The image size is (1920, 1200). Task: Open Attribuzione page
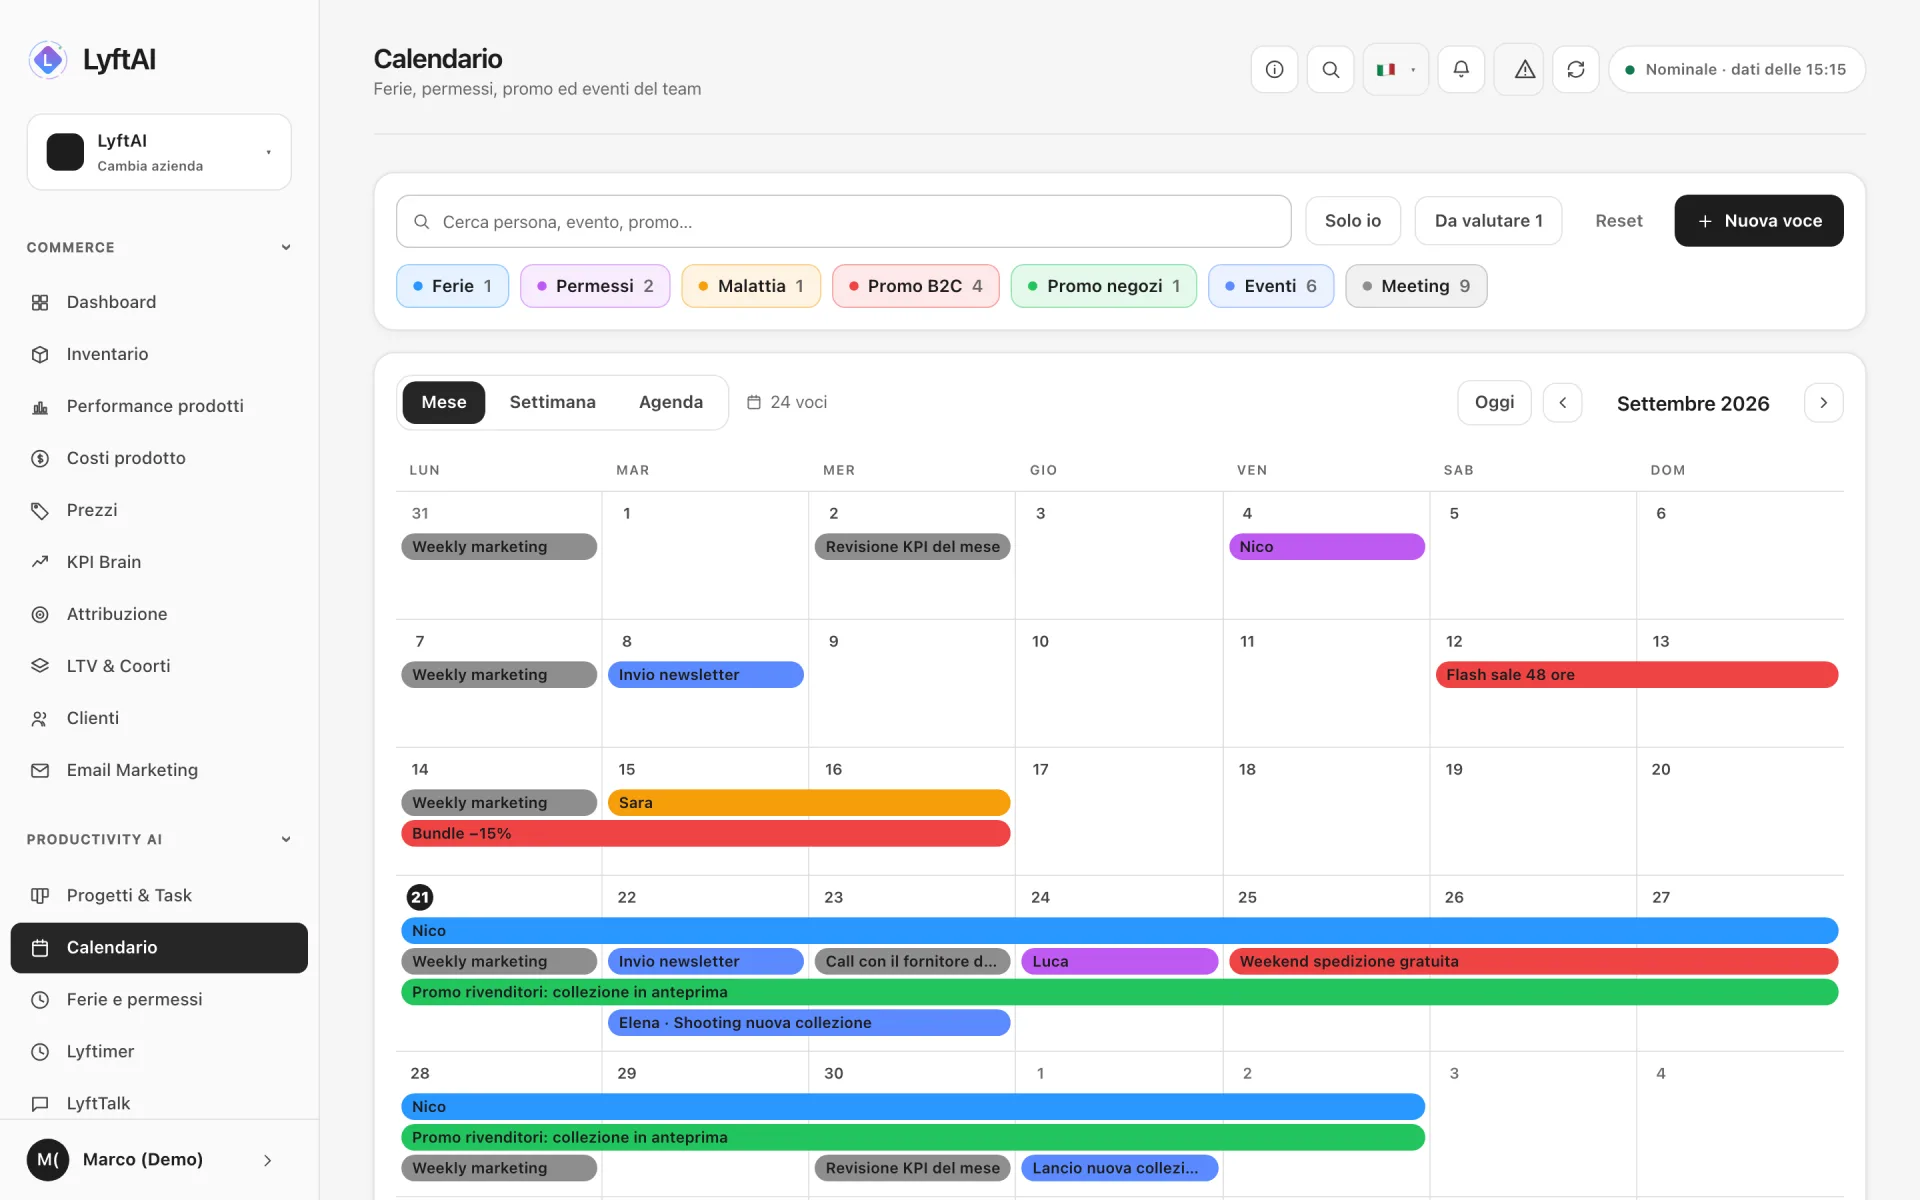tap(159, 614)
